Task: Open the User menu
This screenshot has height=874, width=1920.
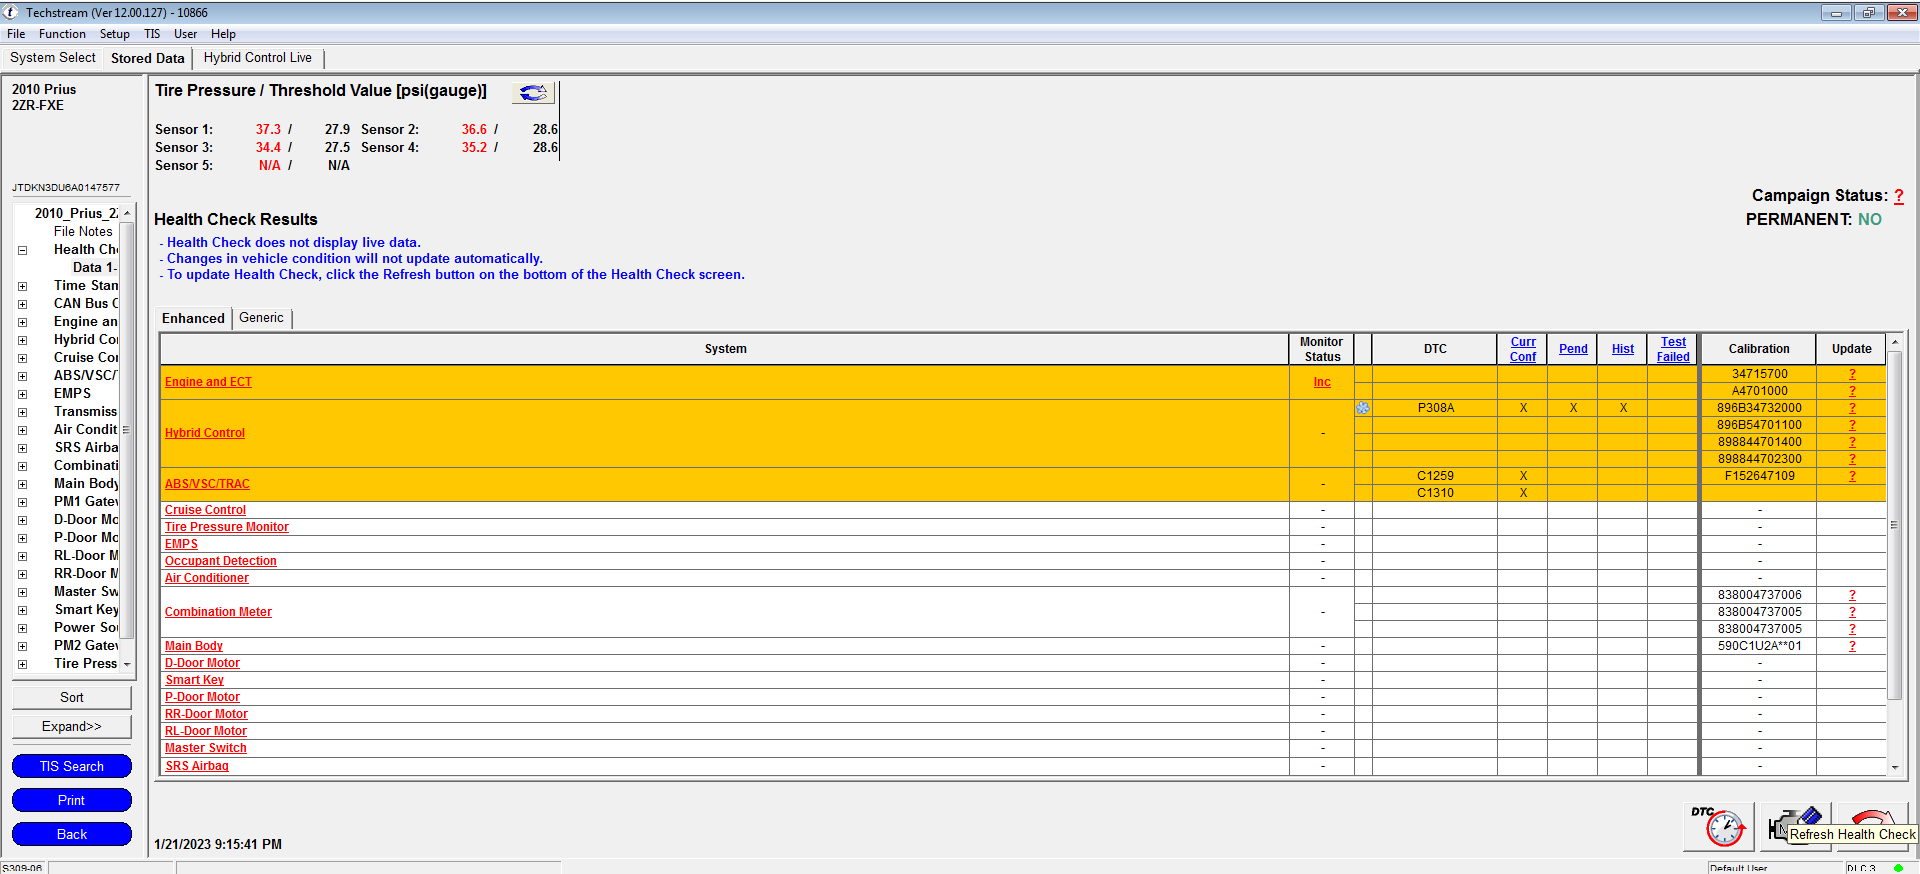Action: coord(185,34)
